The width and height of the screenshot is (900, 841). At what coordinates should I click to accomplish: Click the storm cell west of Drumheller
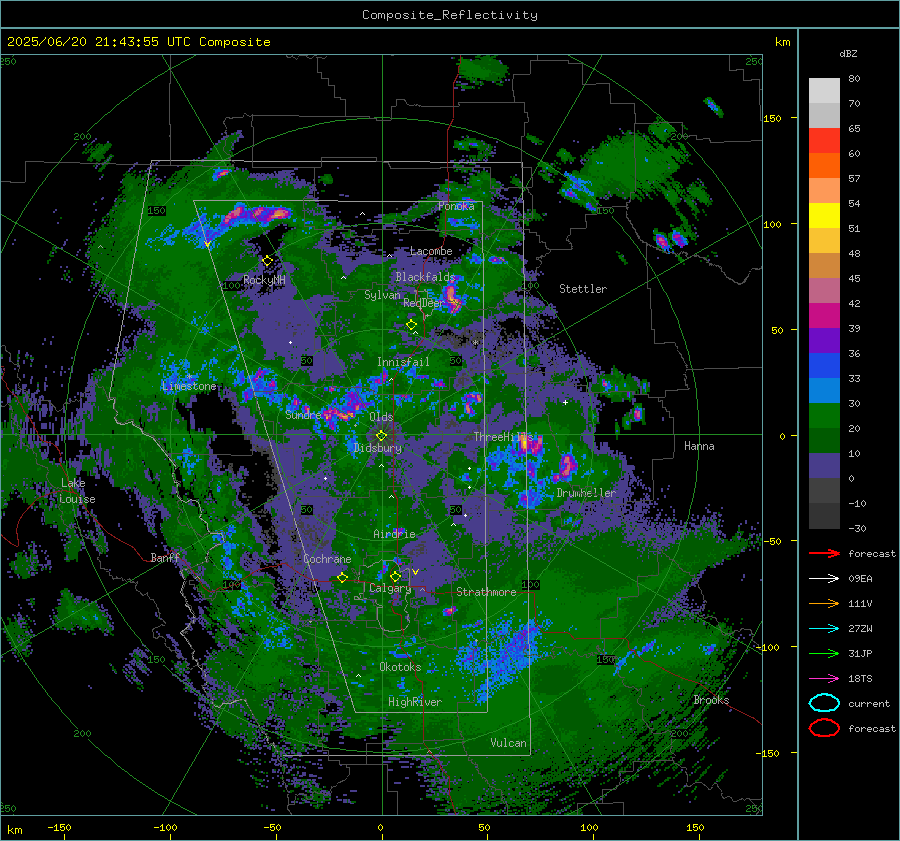pyautogui.click(x=568, y=466)
